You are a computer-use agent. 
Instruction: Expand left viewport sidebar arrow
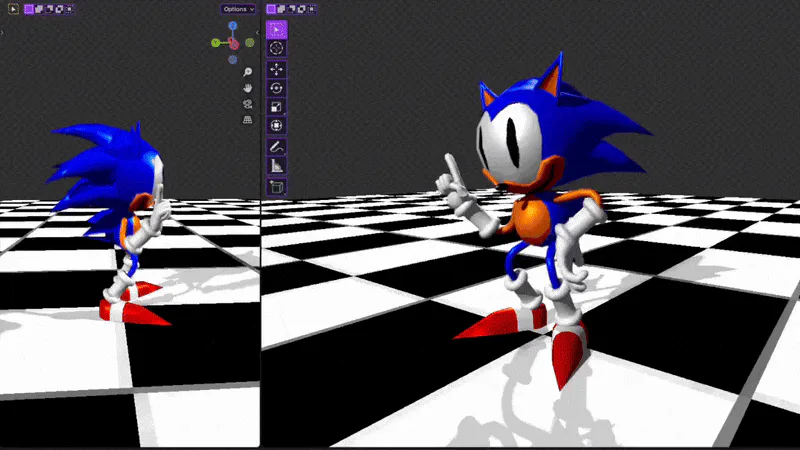coord(257,33)
